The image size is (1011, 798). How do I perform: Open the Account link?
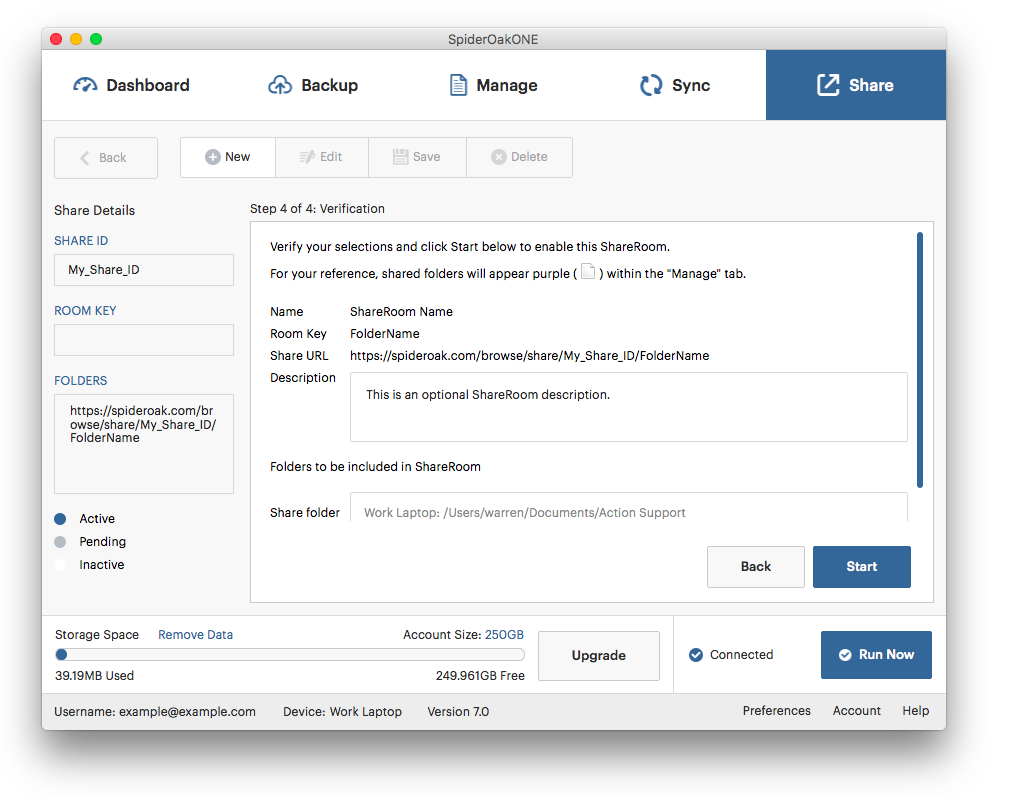coord(856,710)
